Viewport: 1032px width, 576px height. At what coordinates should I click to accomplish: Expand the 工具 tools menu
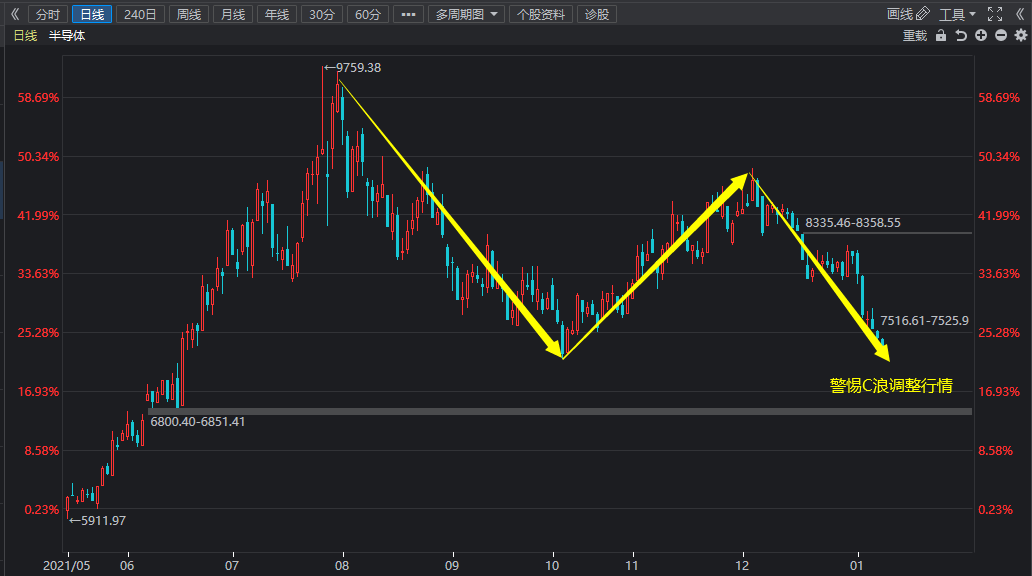(x=957, y=14)
